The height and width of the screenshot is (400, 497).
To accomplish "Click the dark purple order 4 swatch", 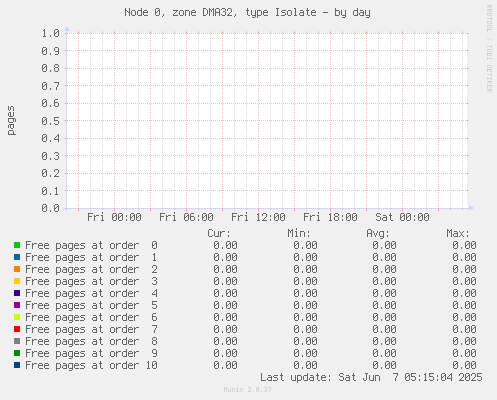I will click(x=17, y=293).
